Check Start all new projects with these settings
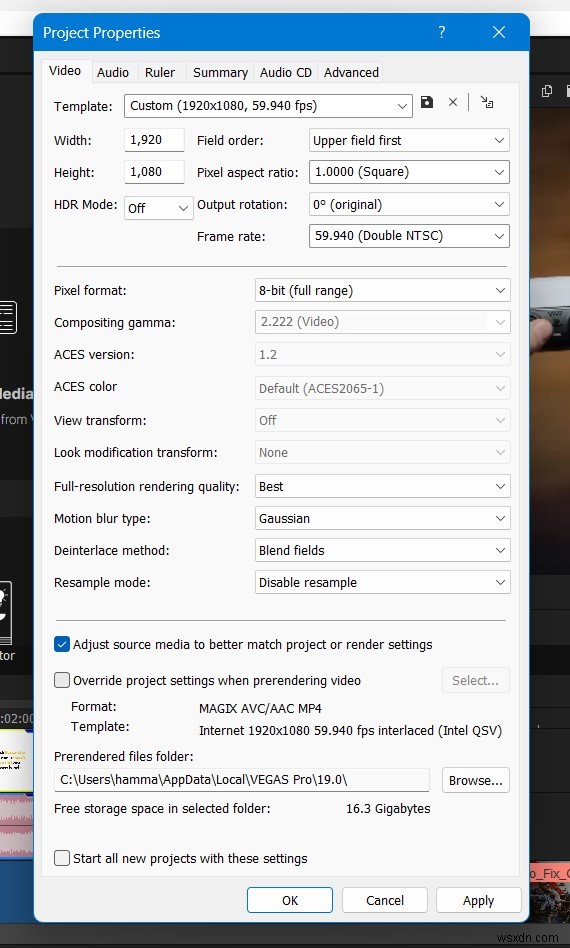This screenshot has height=948, width=570. (62, 858)
